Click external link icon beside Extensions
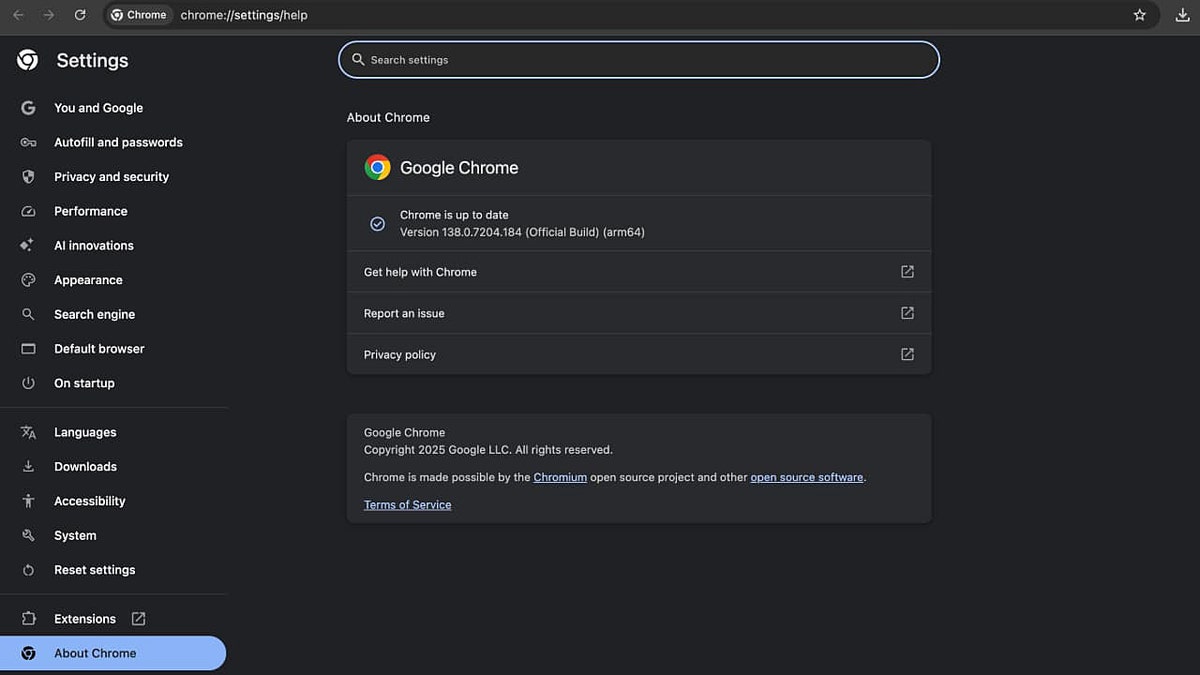The height and width of the screenshot is (675, 1200). tap(138, 618)
